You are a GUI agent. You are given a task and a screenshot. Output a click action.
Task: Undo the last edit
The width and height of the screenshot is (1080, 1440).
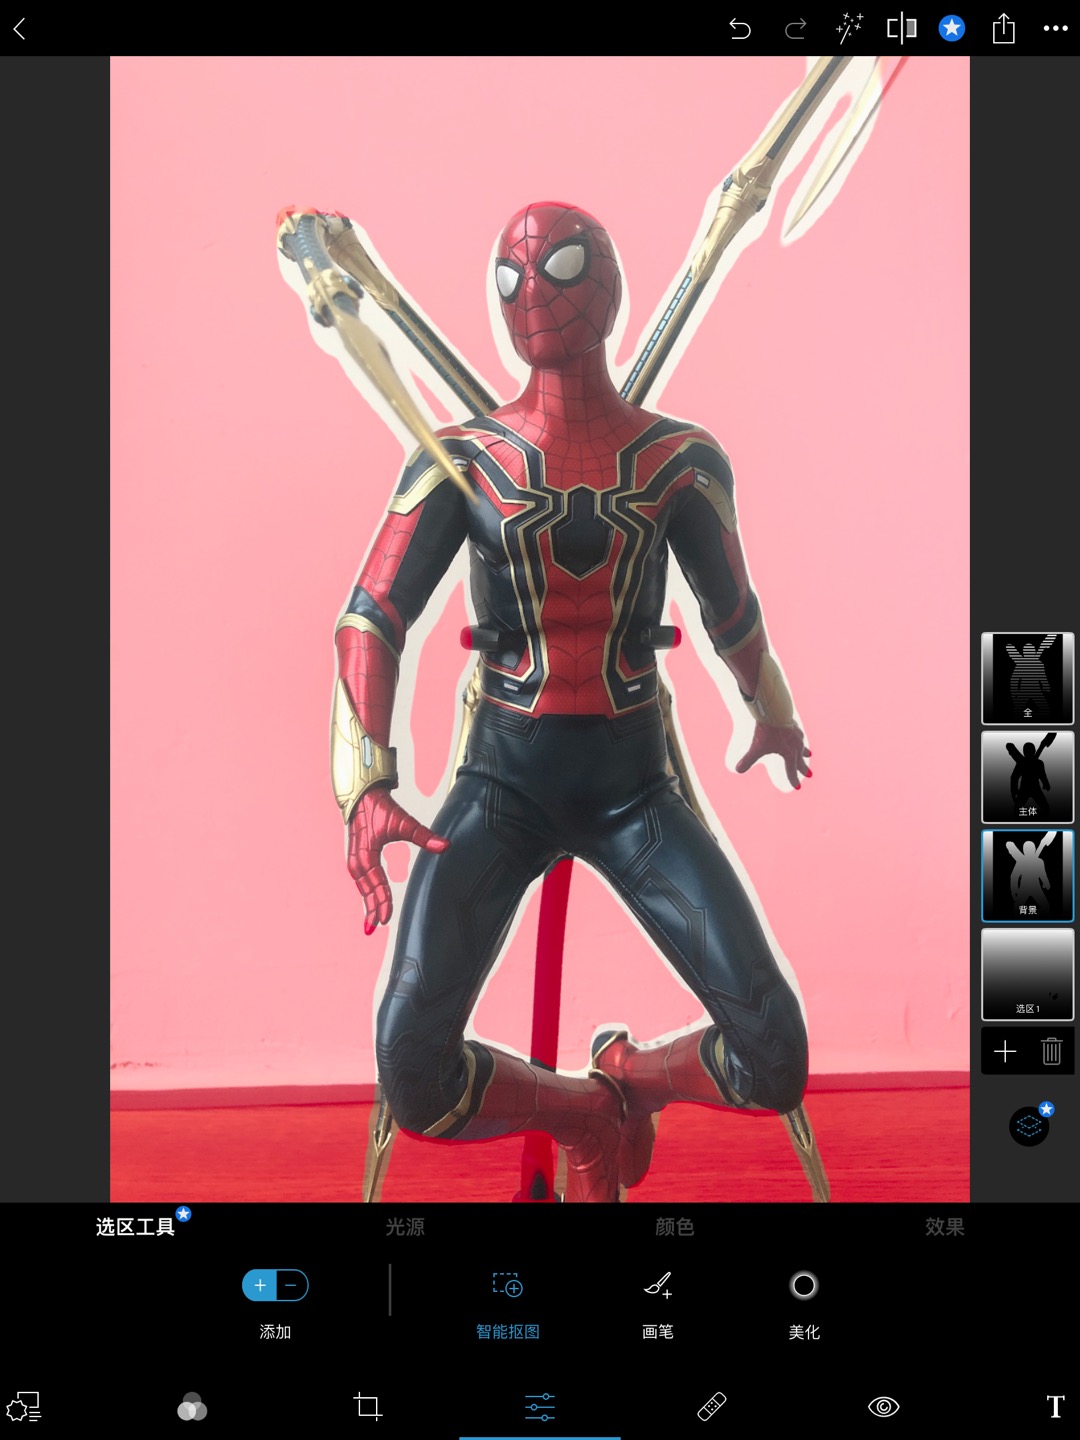(x=740, y=29)
